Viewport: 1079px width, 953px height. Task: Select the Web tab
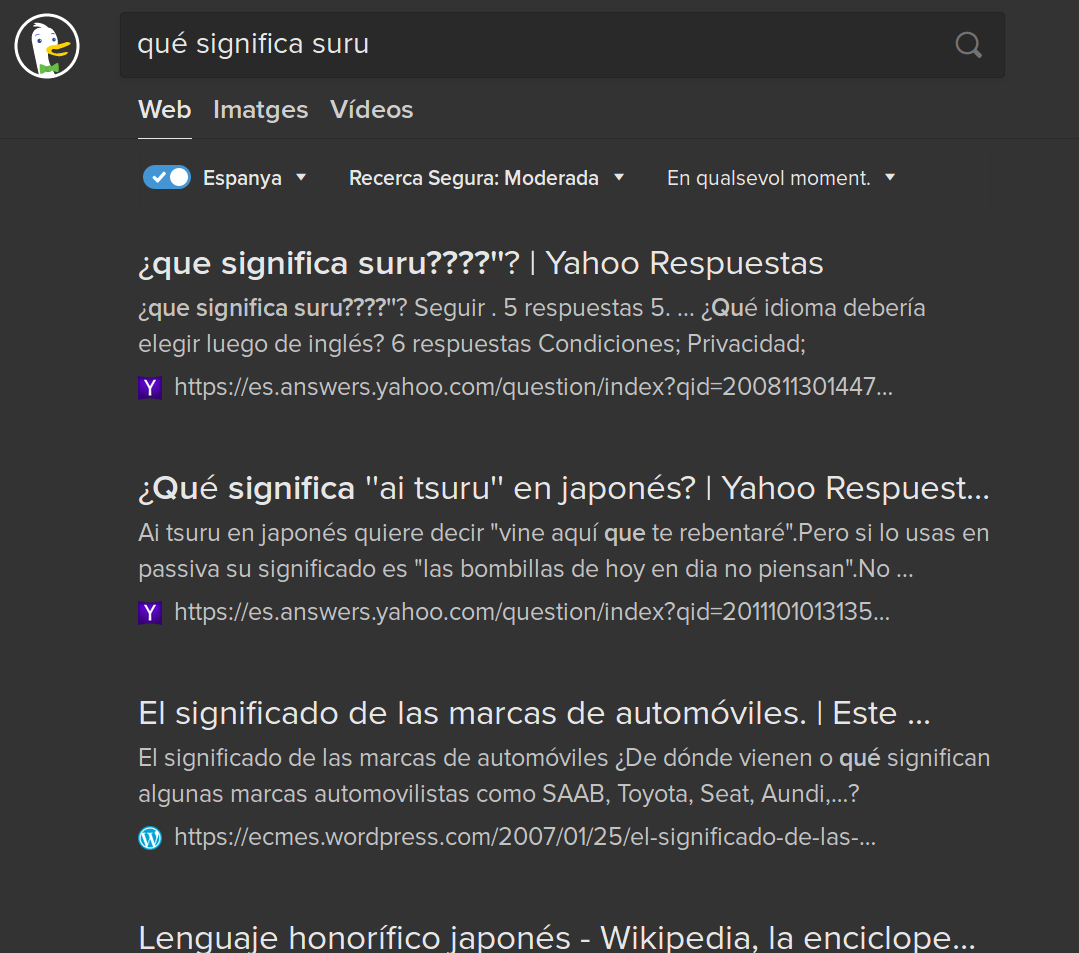point(164,109)
